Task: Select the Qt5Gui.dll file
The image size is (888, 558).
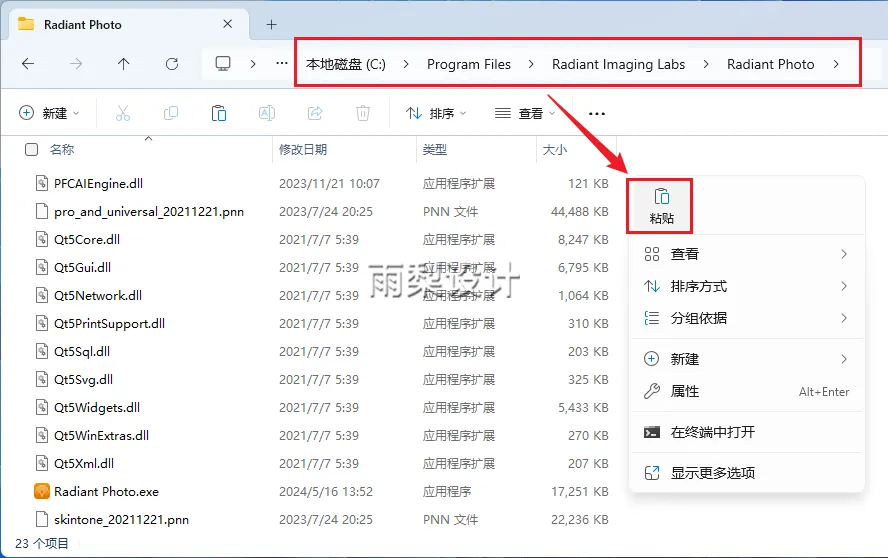Action: pyautogui.click(x=82, y=267)
